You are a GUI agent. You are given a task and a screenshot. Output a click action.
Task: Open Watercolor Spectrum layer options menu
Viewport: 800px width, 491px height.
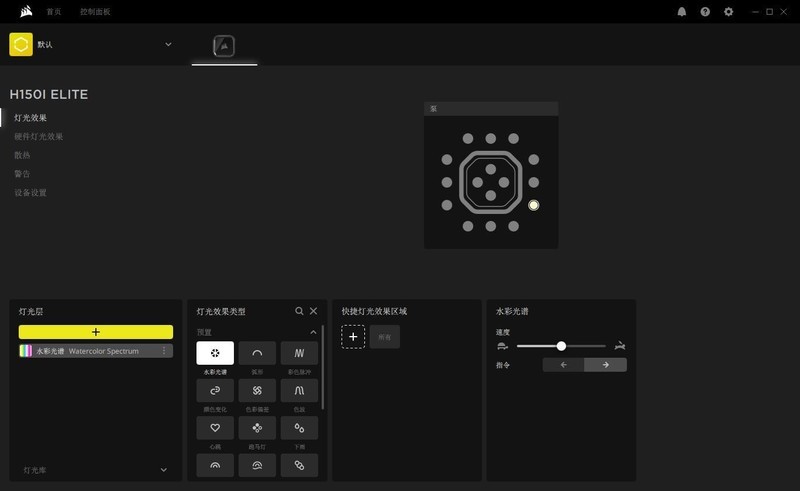coord(164,351)
